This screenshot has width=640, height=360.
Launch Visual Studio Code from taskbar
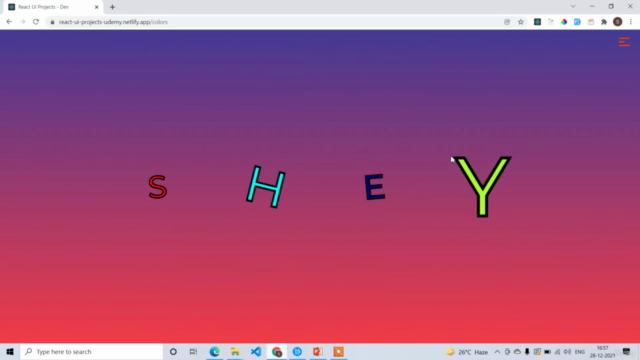tap(256, 351)
